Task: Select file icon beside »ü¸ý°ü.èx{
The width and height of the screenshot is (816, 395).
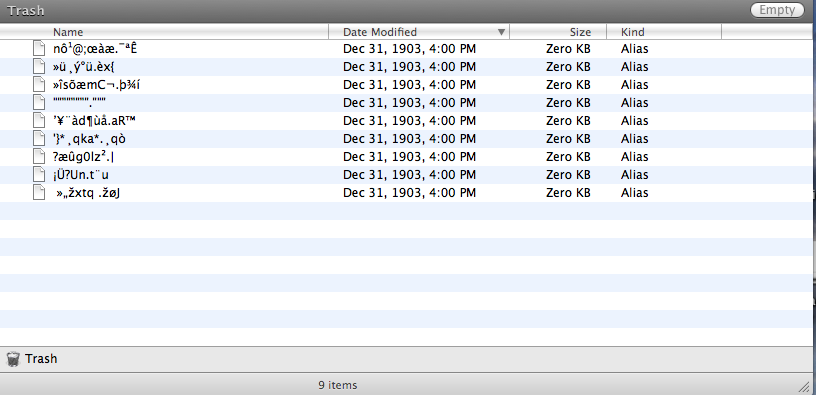Action: (x=39, y=66)
